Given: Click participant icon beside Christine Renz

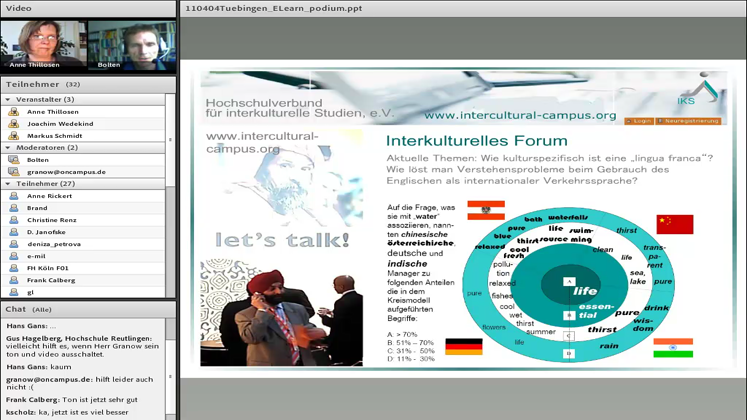Looking at the screenshot, I should coord(14,220).
